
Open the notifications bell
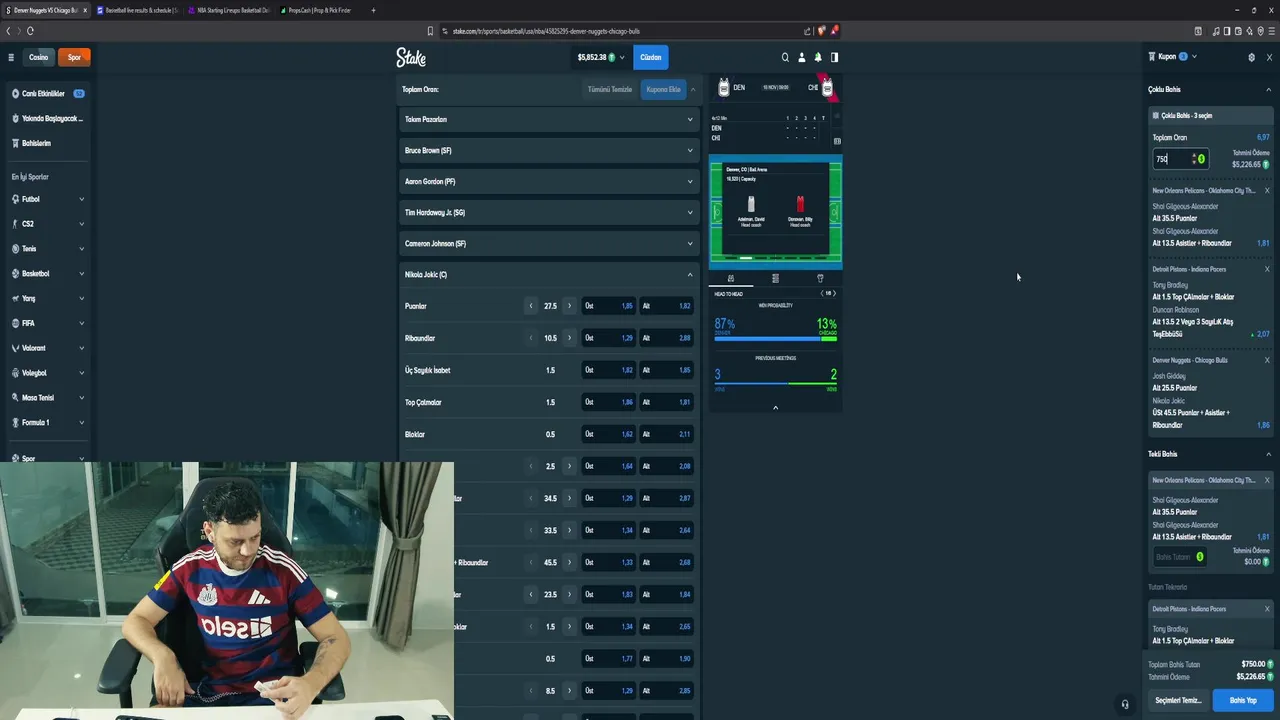coord(818,57)
